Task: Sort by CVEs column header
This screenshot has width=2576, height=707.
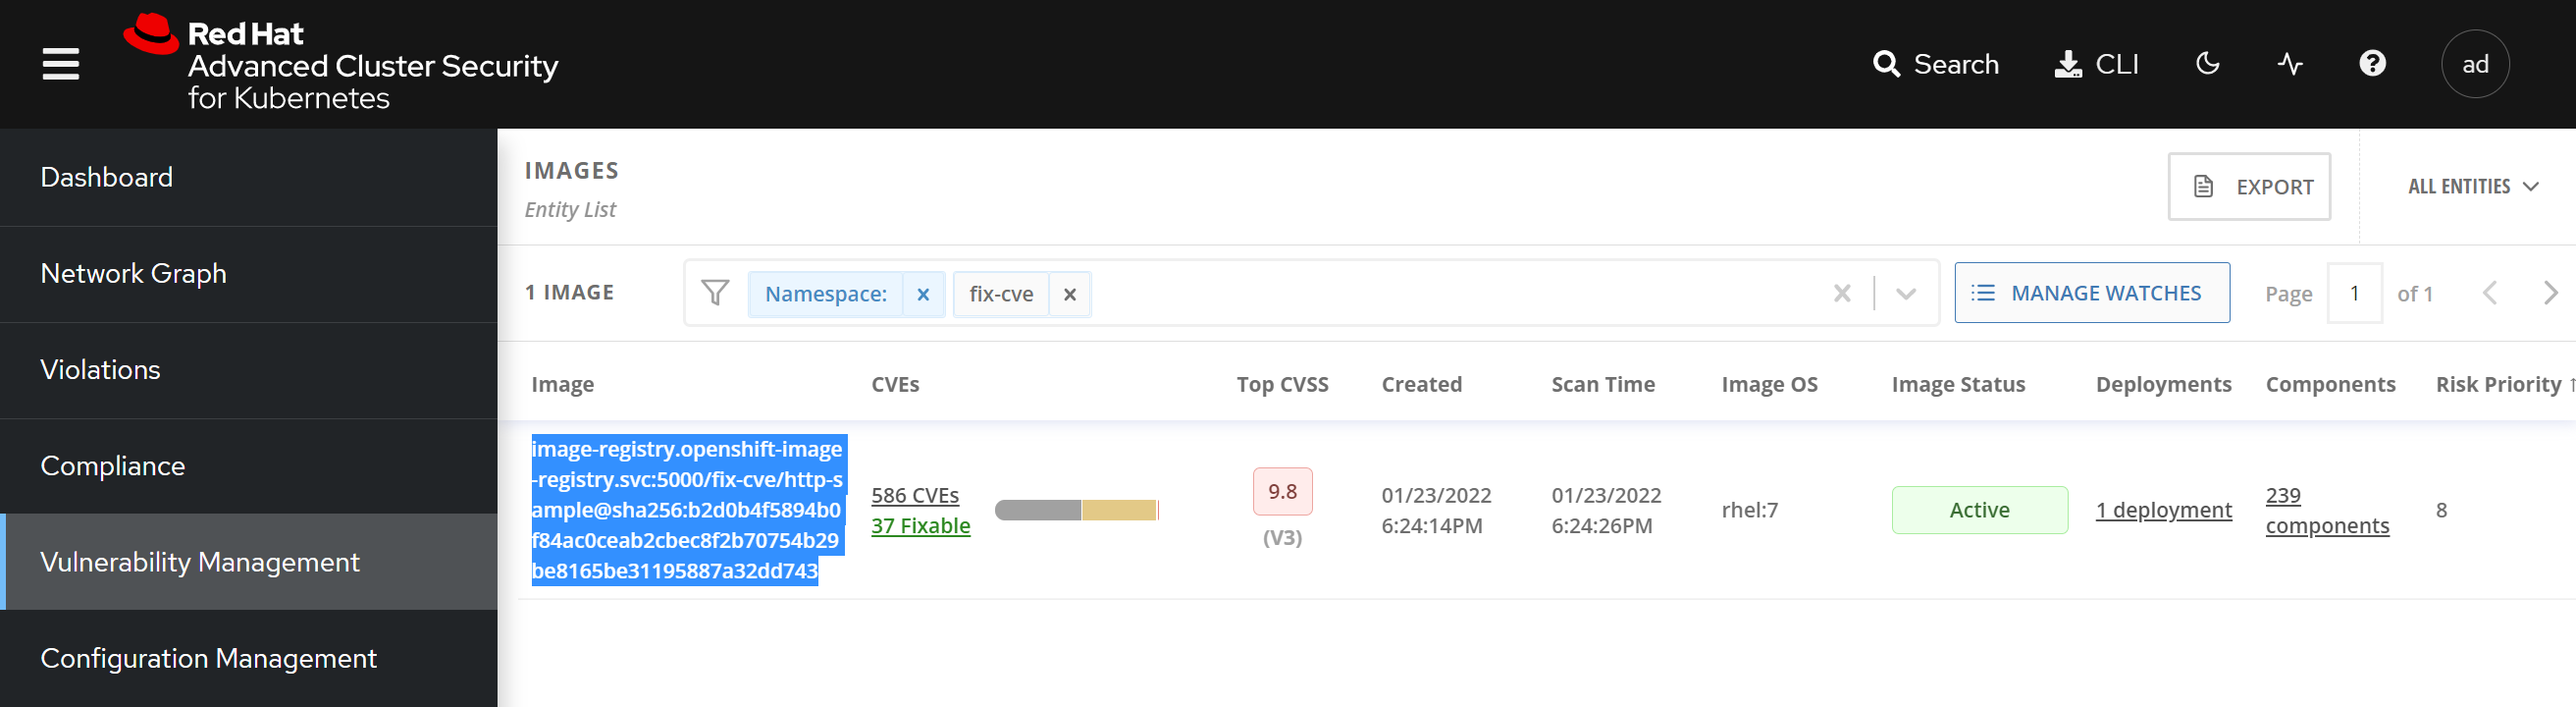Action: point(895,385)
